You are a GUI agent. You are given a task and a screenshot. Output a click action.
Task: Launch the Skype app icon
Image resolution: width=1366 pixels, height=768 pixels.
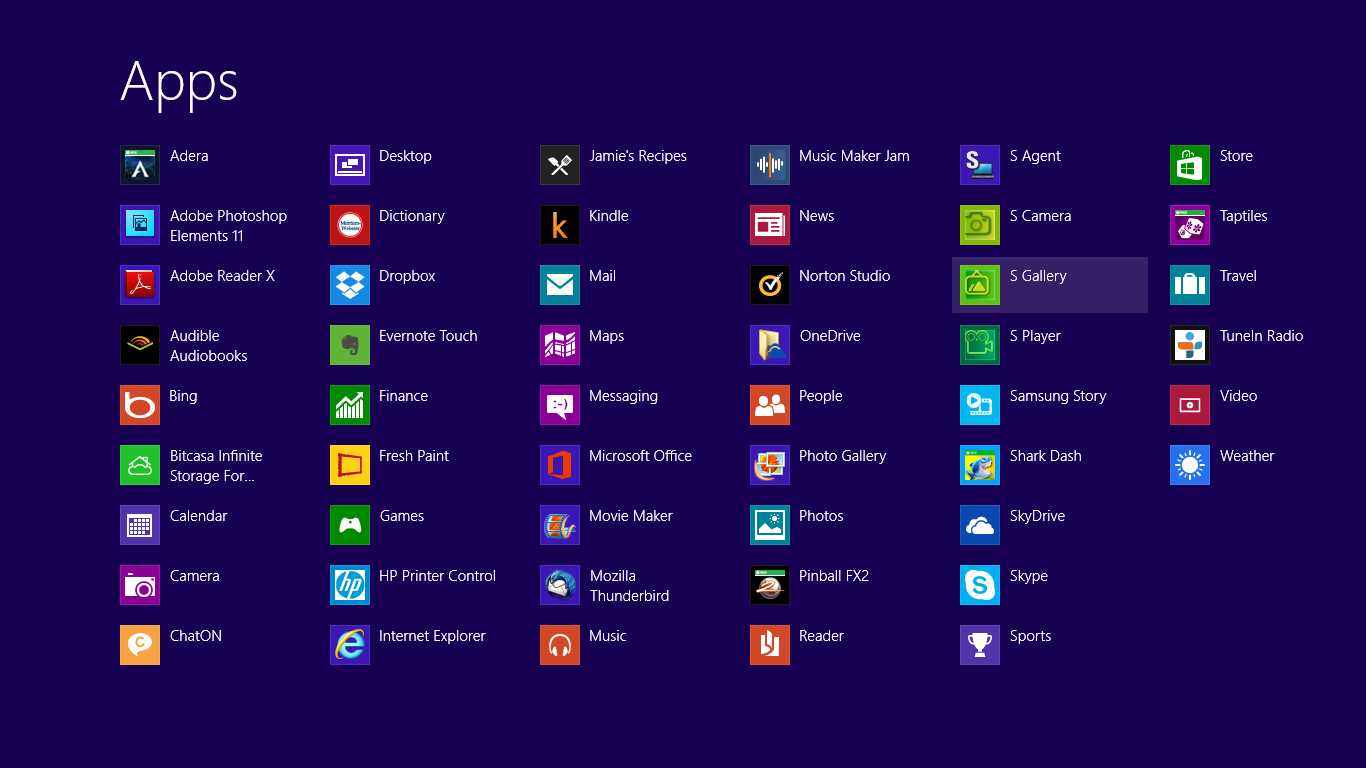980,585
